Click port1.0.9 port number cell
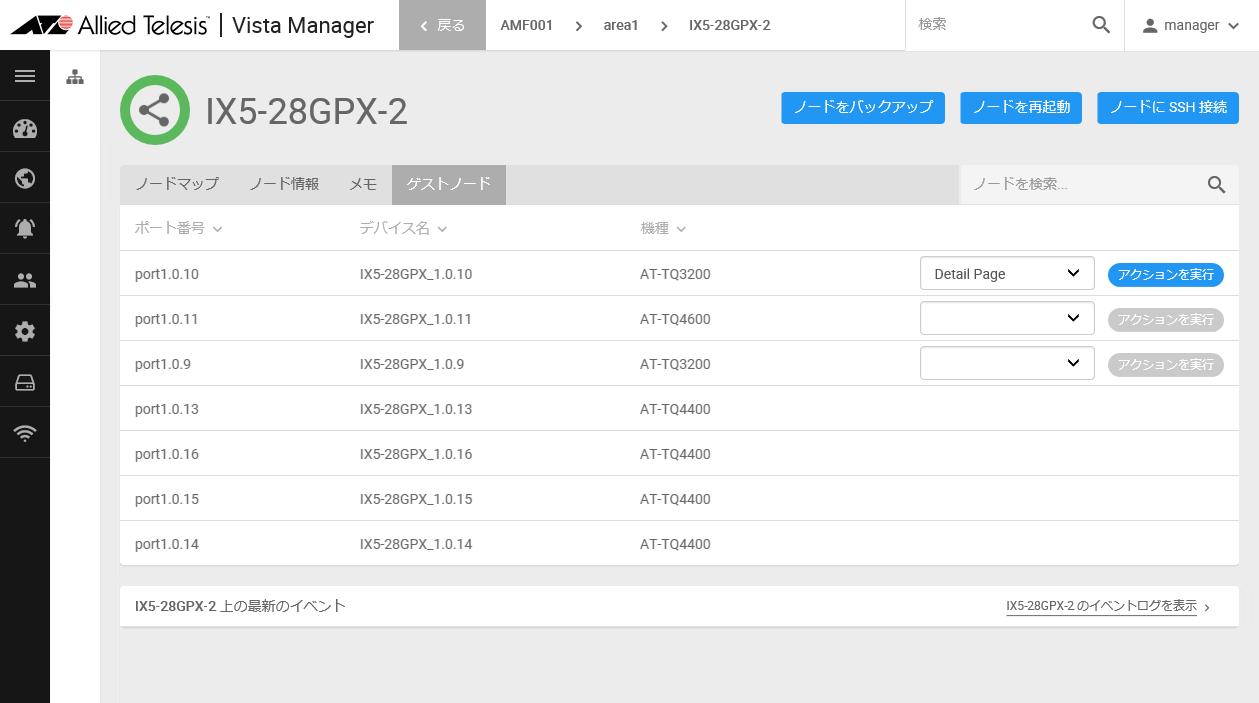 (x=163, y=364)
